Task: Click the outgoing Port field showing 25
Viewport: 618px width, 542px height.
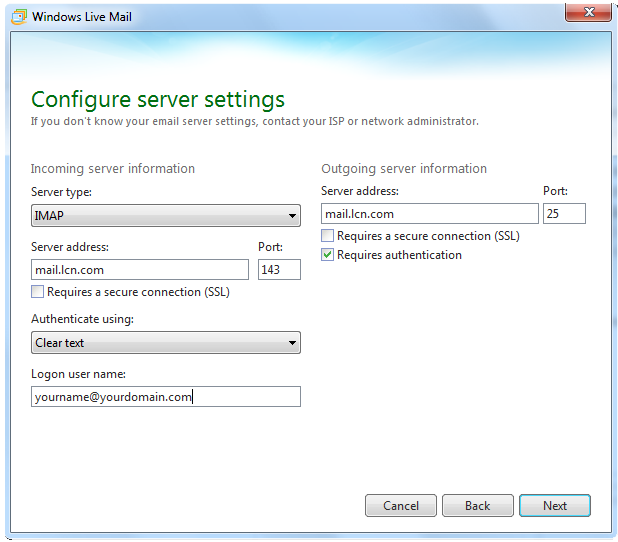Action: pos(564,214)
